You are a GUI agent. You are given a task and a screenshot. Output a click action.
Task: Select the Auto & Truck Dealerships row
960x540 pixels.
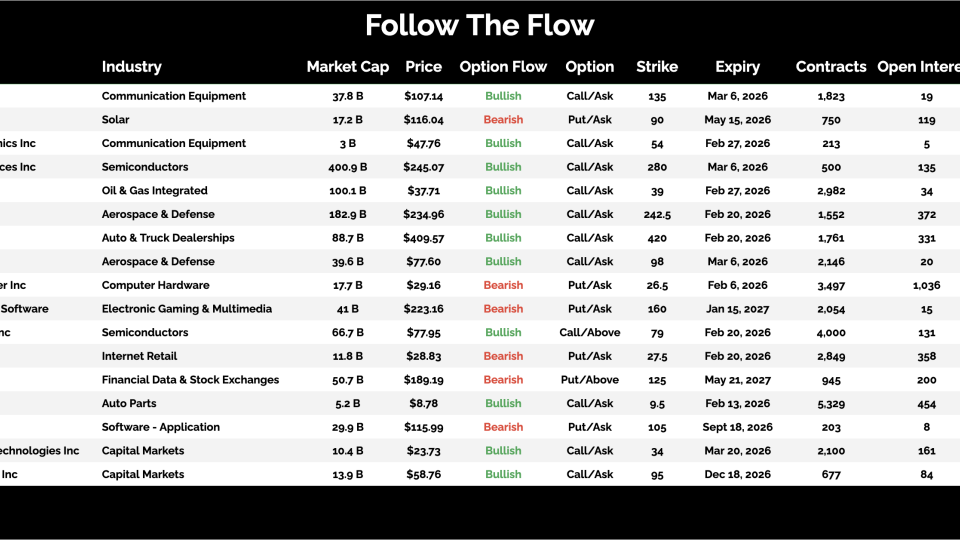coord(168,238)
